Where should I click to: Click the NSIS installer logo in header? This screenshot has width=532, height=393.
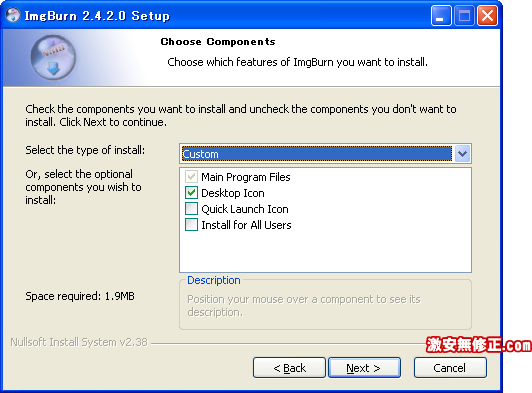click(53, 57)
